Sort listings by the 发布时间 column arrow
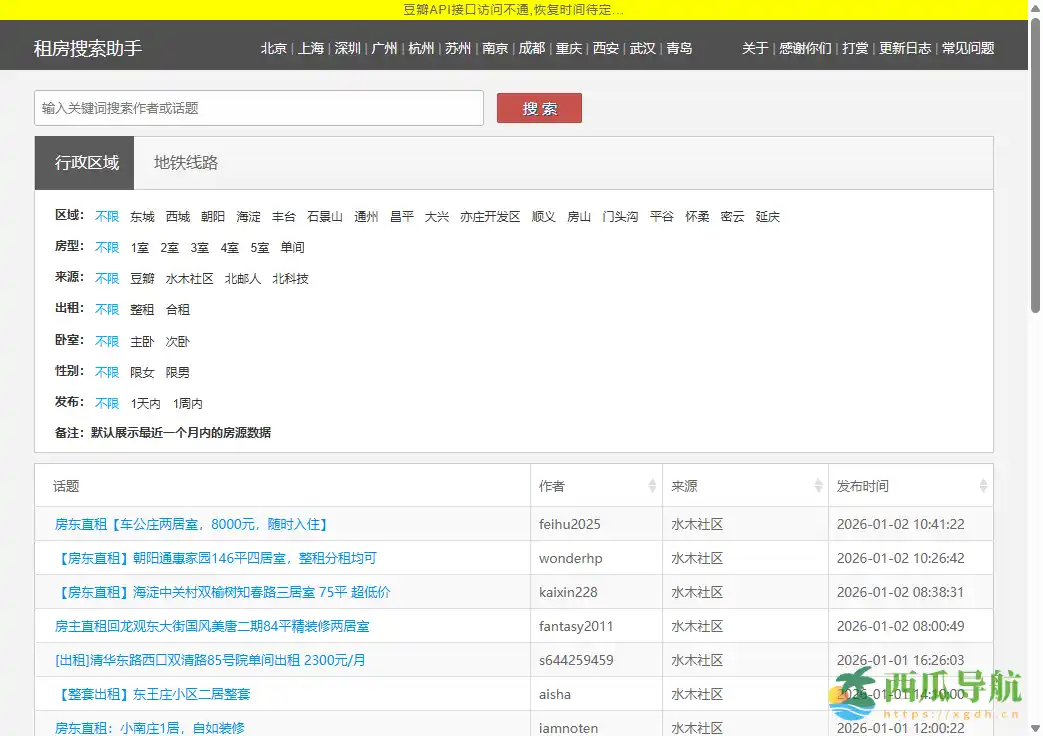This screenshot has width=1043, height=736. tap(985, 485)
